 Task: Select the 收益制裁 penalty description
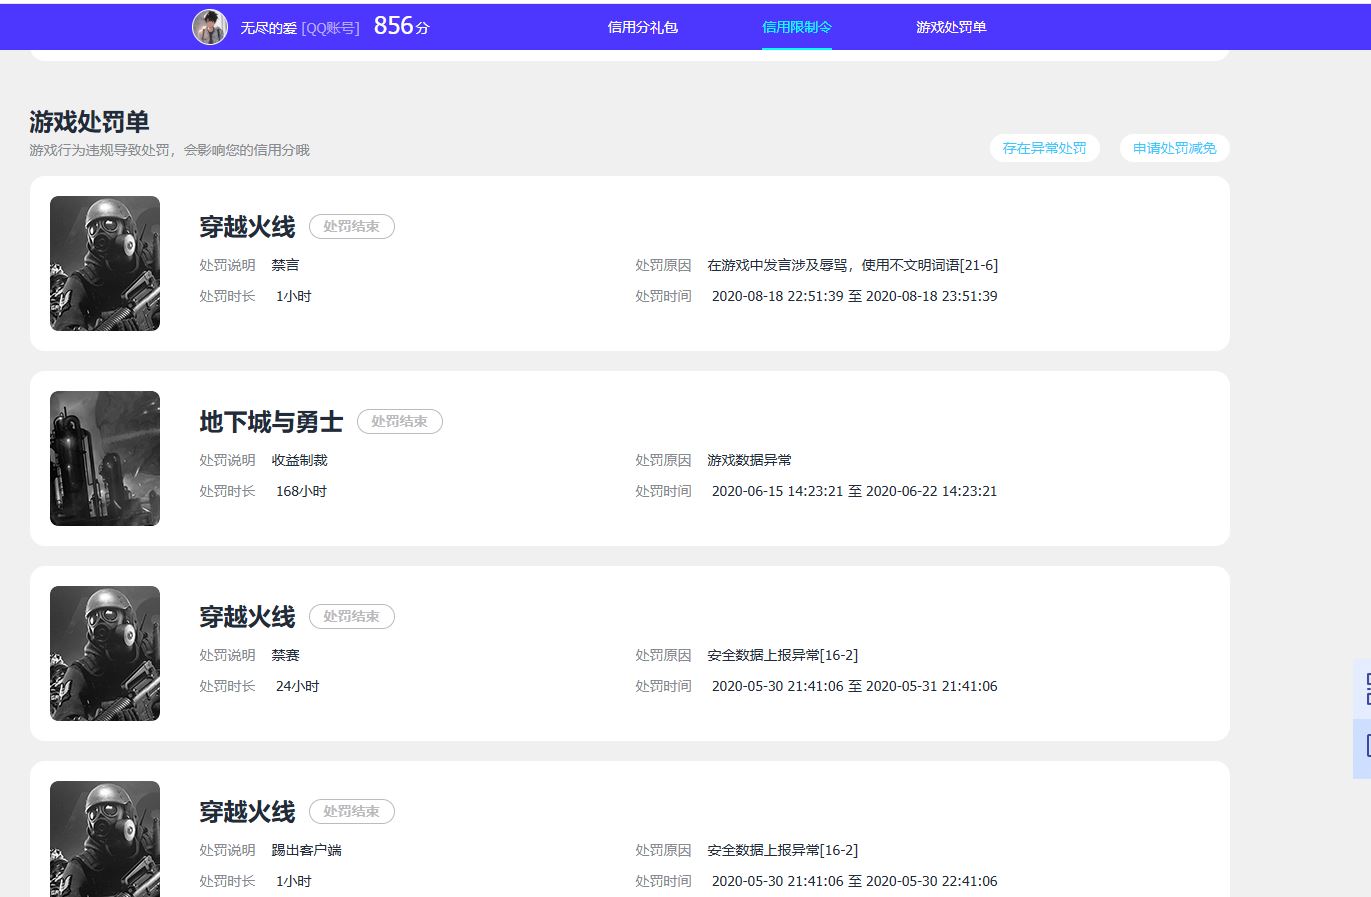click(299, 460)
